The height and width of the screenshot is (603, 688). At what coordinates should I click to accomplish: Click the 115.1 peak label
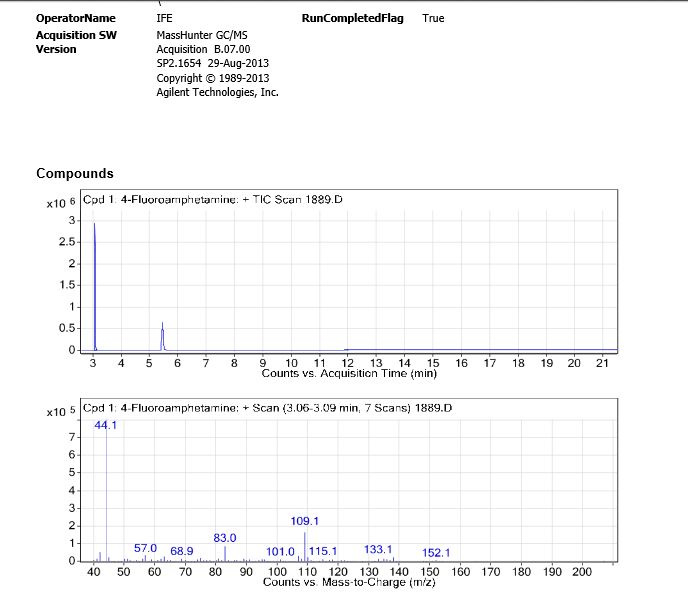click(323, 551)
